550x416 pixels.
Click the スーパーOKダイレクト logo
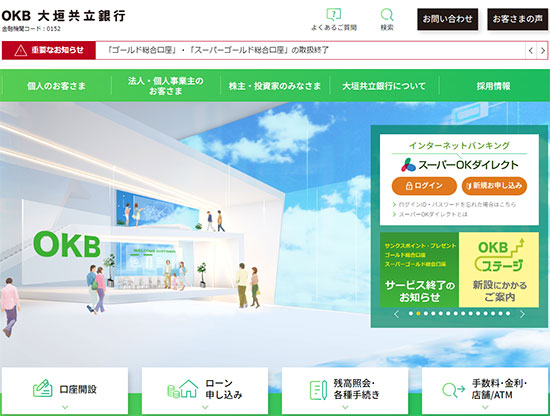coord(460,165)
